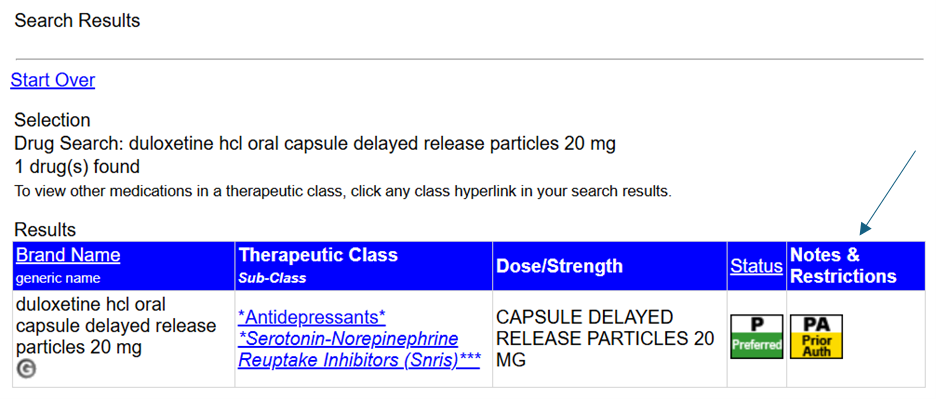Image resolution: width=936 pixels, height=399 pixels.
Task: Click the 1 drug(s) found text
Action: tap(76, 166)
